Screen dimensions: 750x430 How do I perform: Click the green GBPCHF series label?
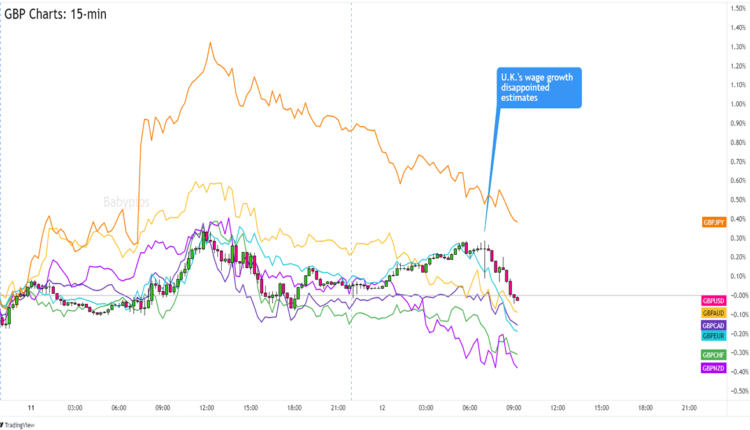714,355
